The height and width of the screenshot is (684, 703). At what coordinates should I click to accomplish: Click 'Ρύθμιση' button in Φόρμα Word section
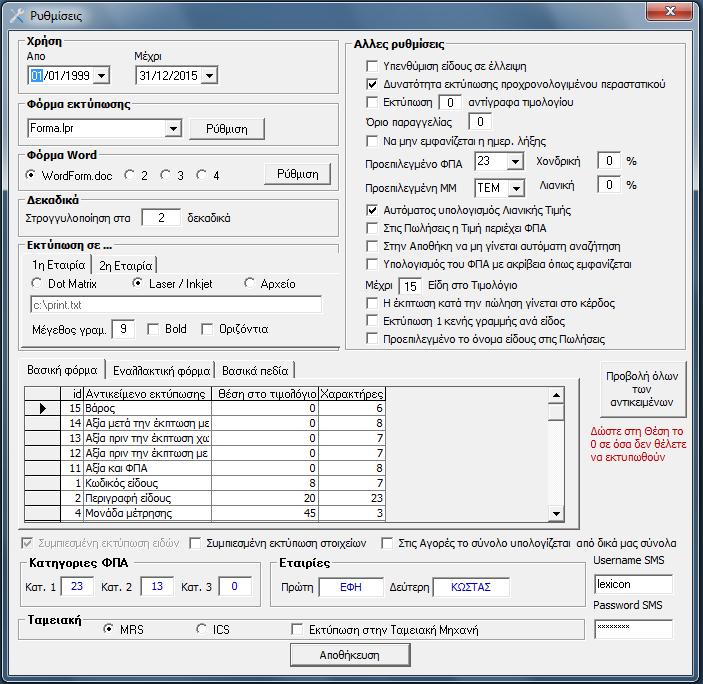(x=298, y=174)
